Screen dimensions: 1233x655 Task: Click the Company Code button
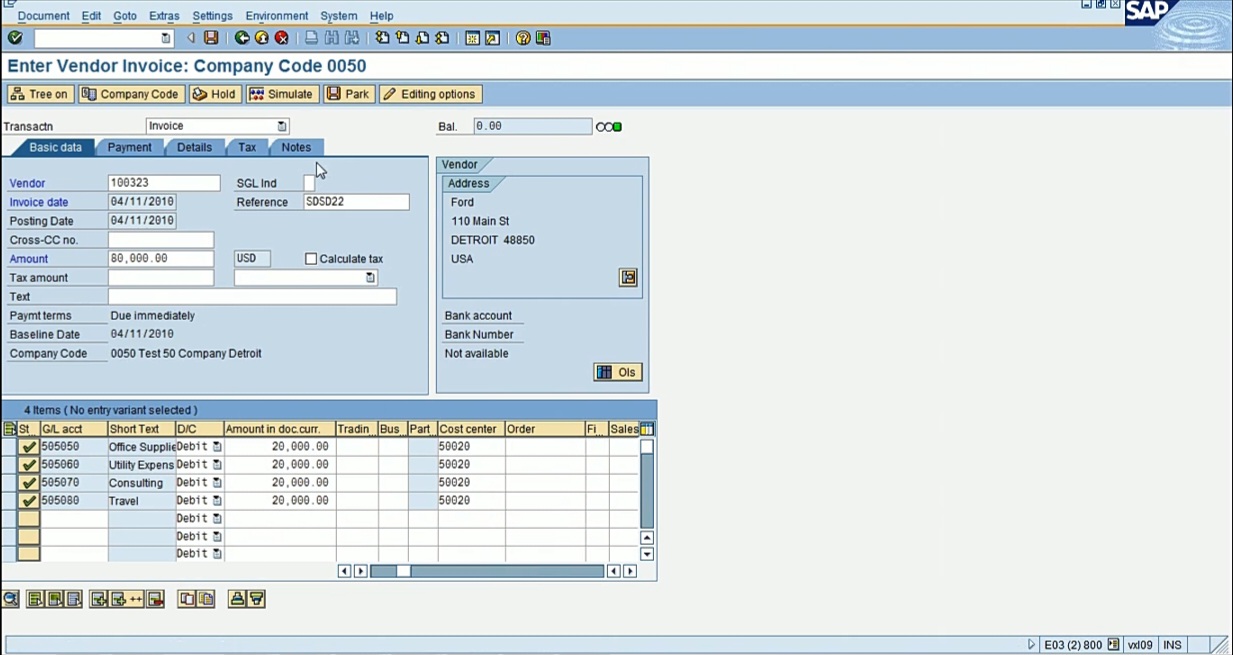coord(131,94)
